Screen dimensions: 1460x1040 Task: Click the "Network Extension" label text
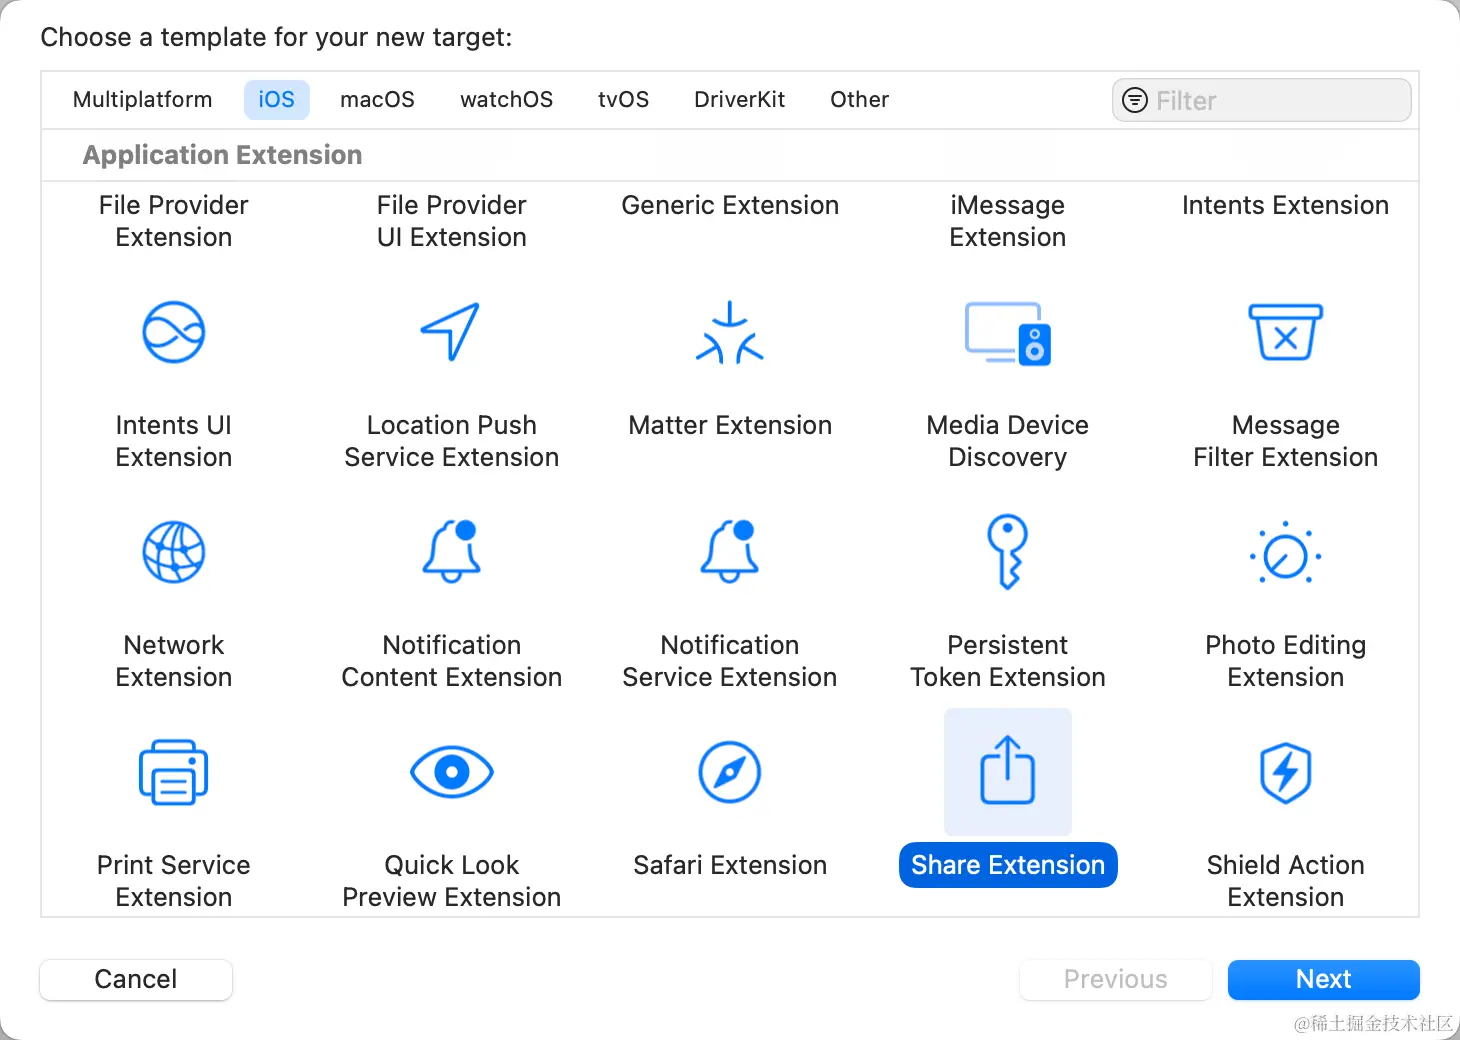(x=174, y=661)
